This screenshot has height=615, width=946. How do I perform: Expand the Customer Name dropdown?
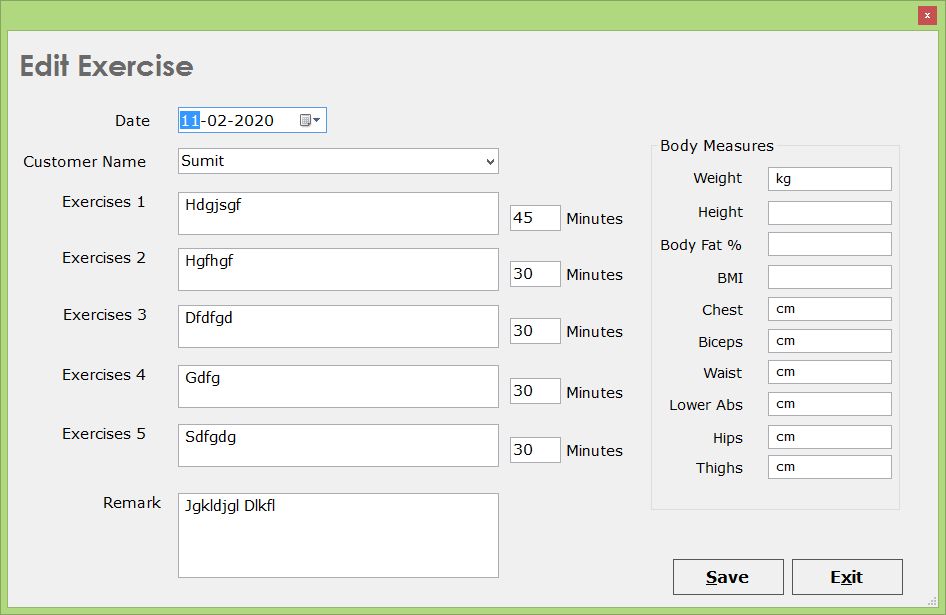point(490,161)
